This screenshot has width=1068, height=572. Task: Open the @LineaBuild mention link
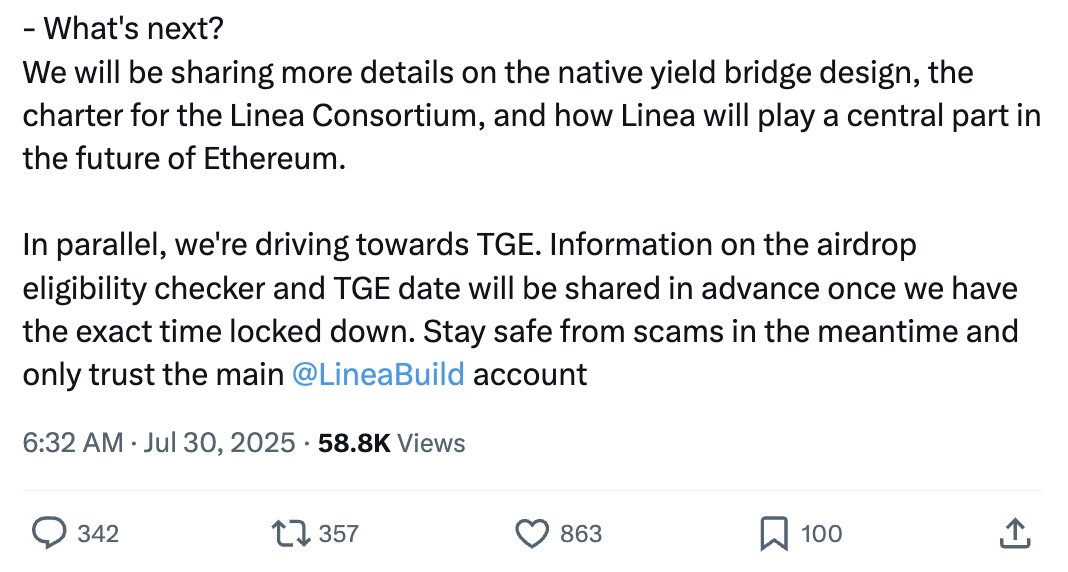378,375
